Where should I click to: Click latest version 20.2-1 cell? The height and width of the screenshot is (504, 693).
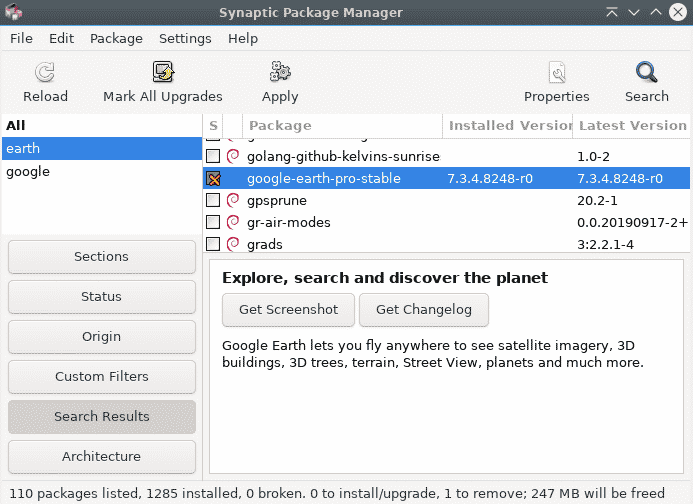(x=597, y=201)
